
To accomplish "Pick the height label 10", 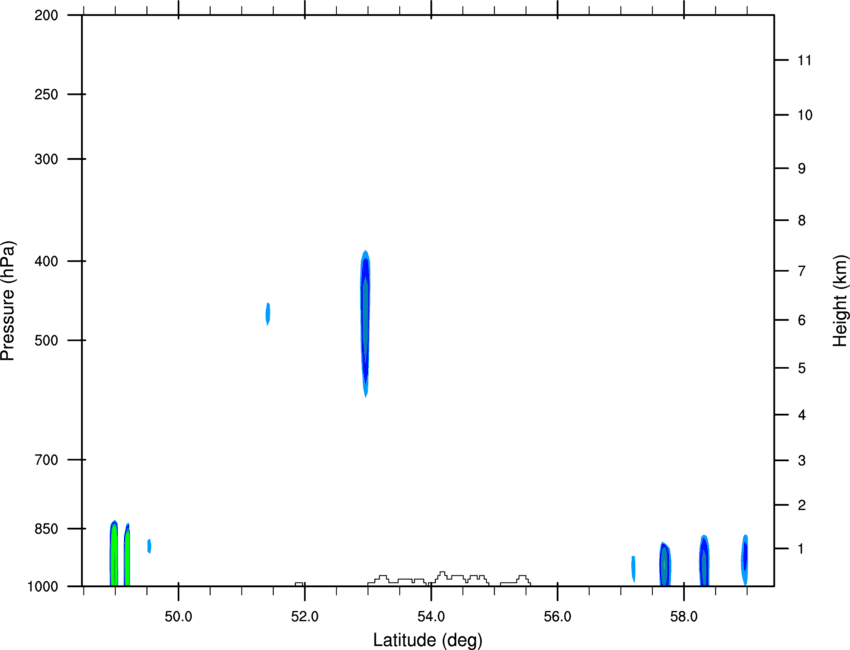I will (x=805, y=115).
